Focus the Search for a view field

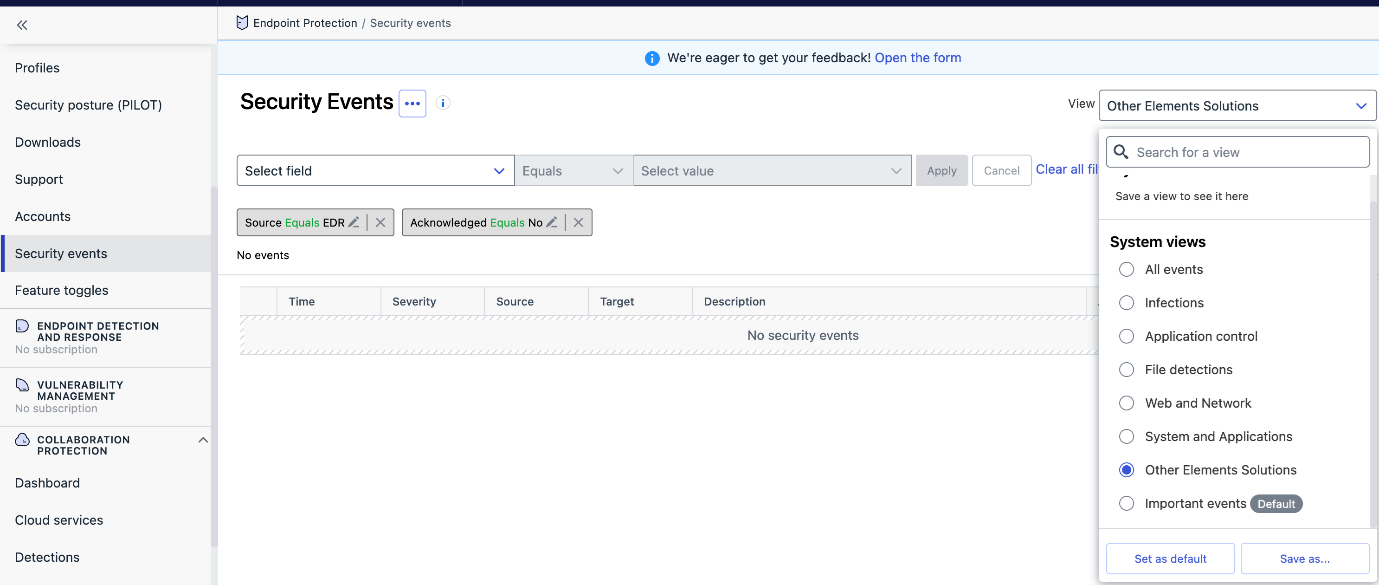1238,152
